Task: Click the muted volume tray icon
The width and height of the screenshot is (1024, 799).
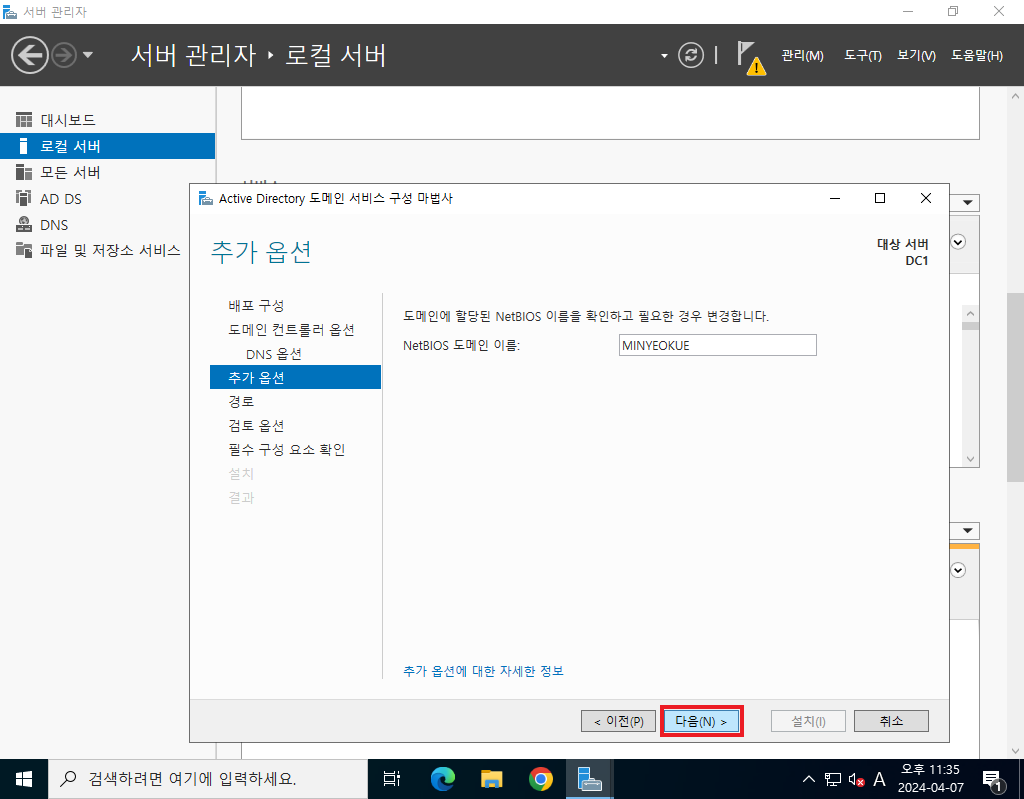Action: coord(856,779)
